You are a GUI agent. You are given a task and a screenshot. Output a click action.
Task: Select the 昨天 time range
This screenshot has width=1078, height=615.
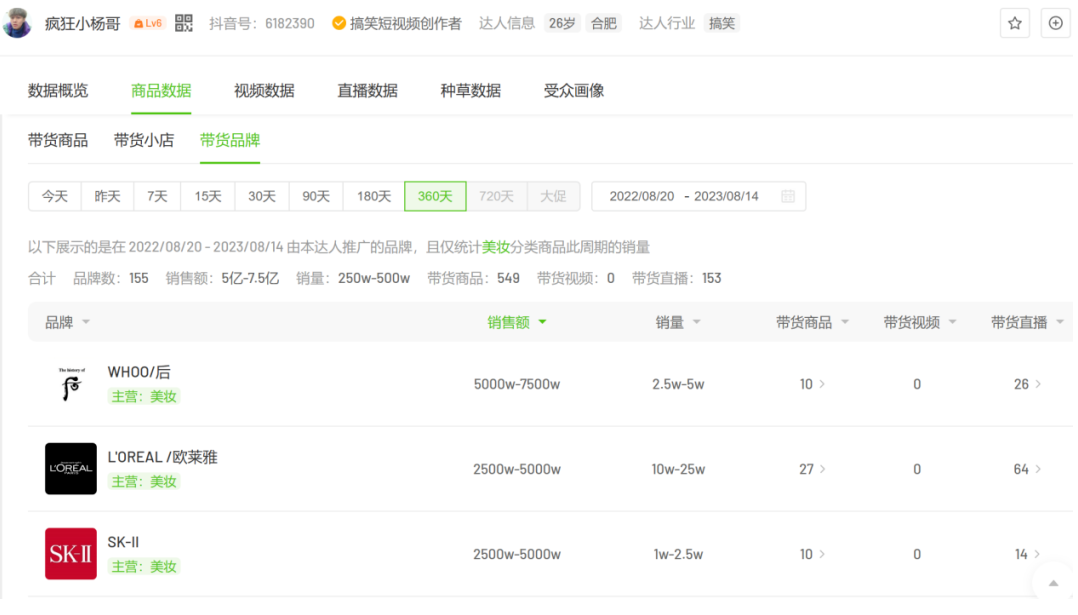point(107,197)
